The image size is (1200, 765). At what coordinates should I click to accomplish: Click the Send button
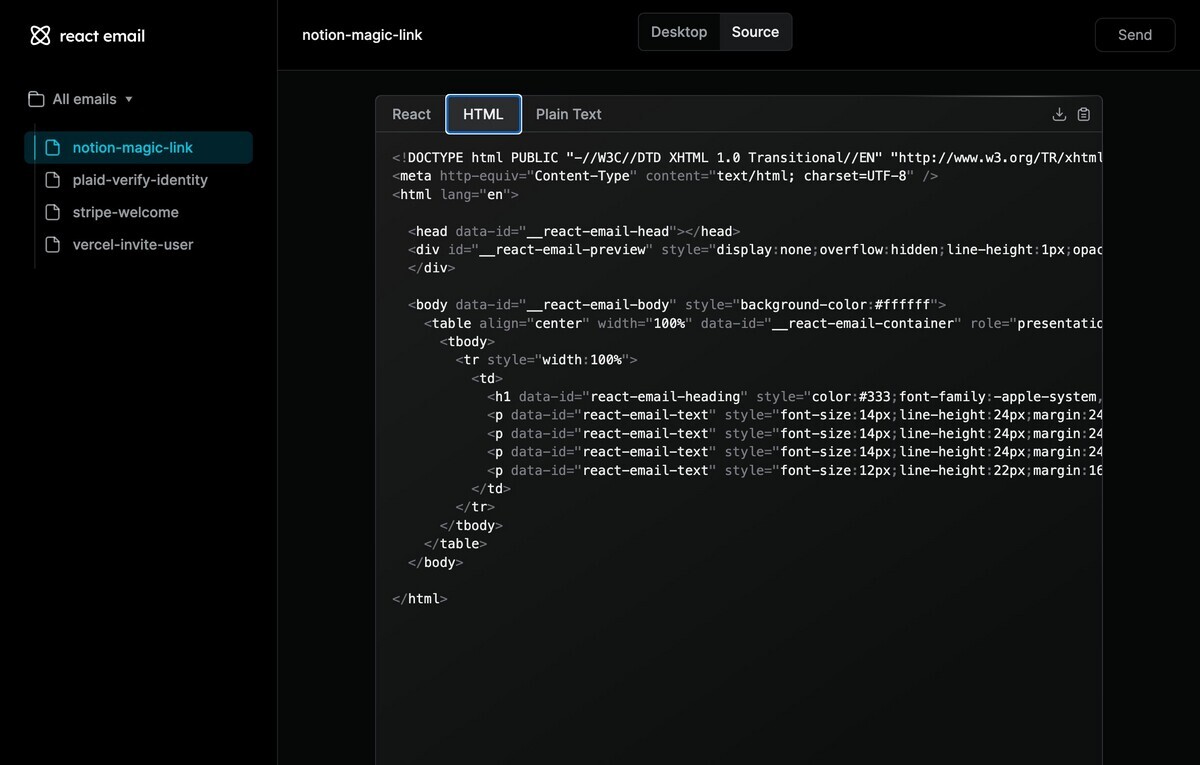click(x=1134, y=34)
